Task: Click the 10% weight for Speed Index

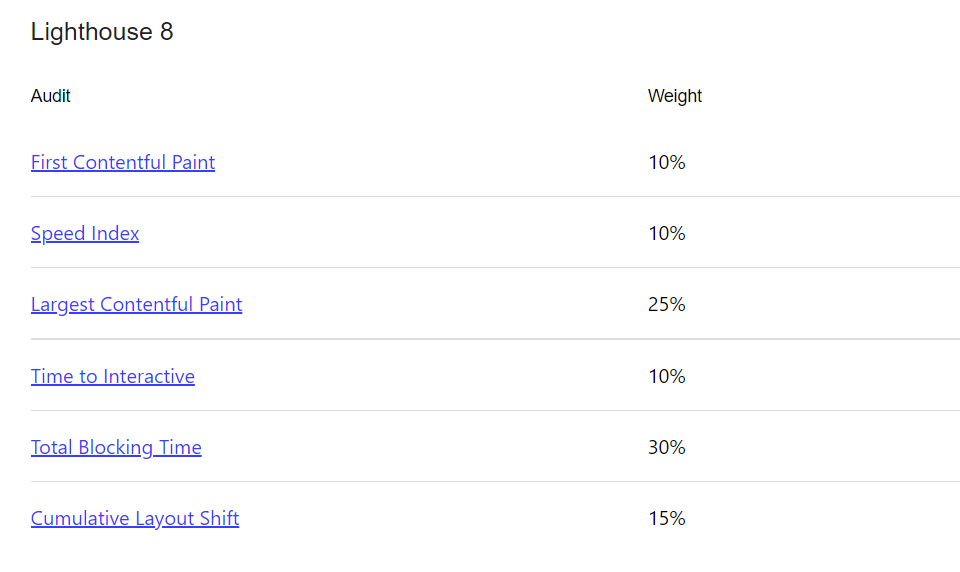Action: click(667, 233)
